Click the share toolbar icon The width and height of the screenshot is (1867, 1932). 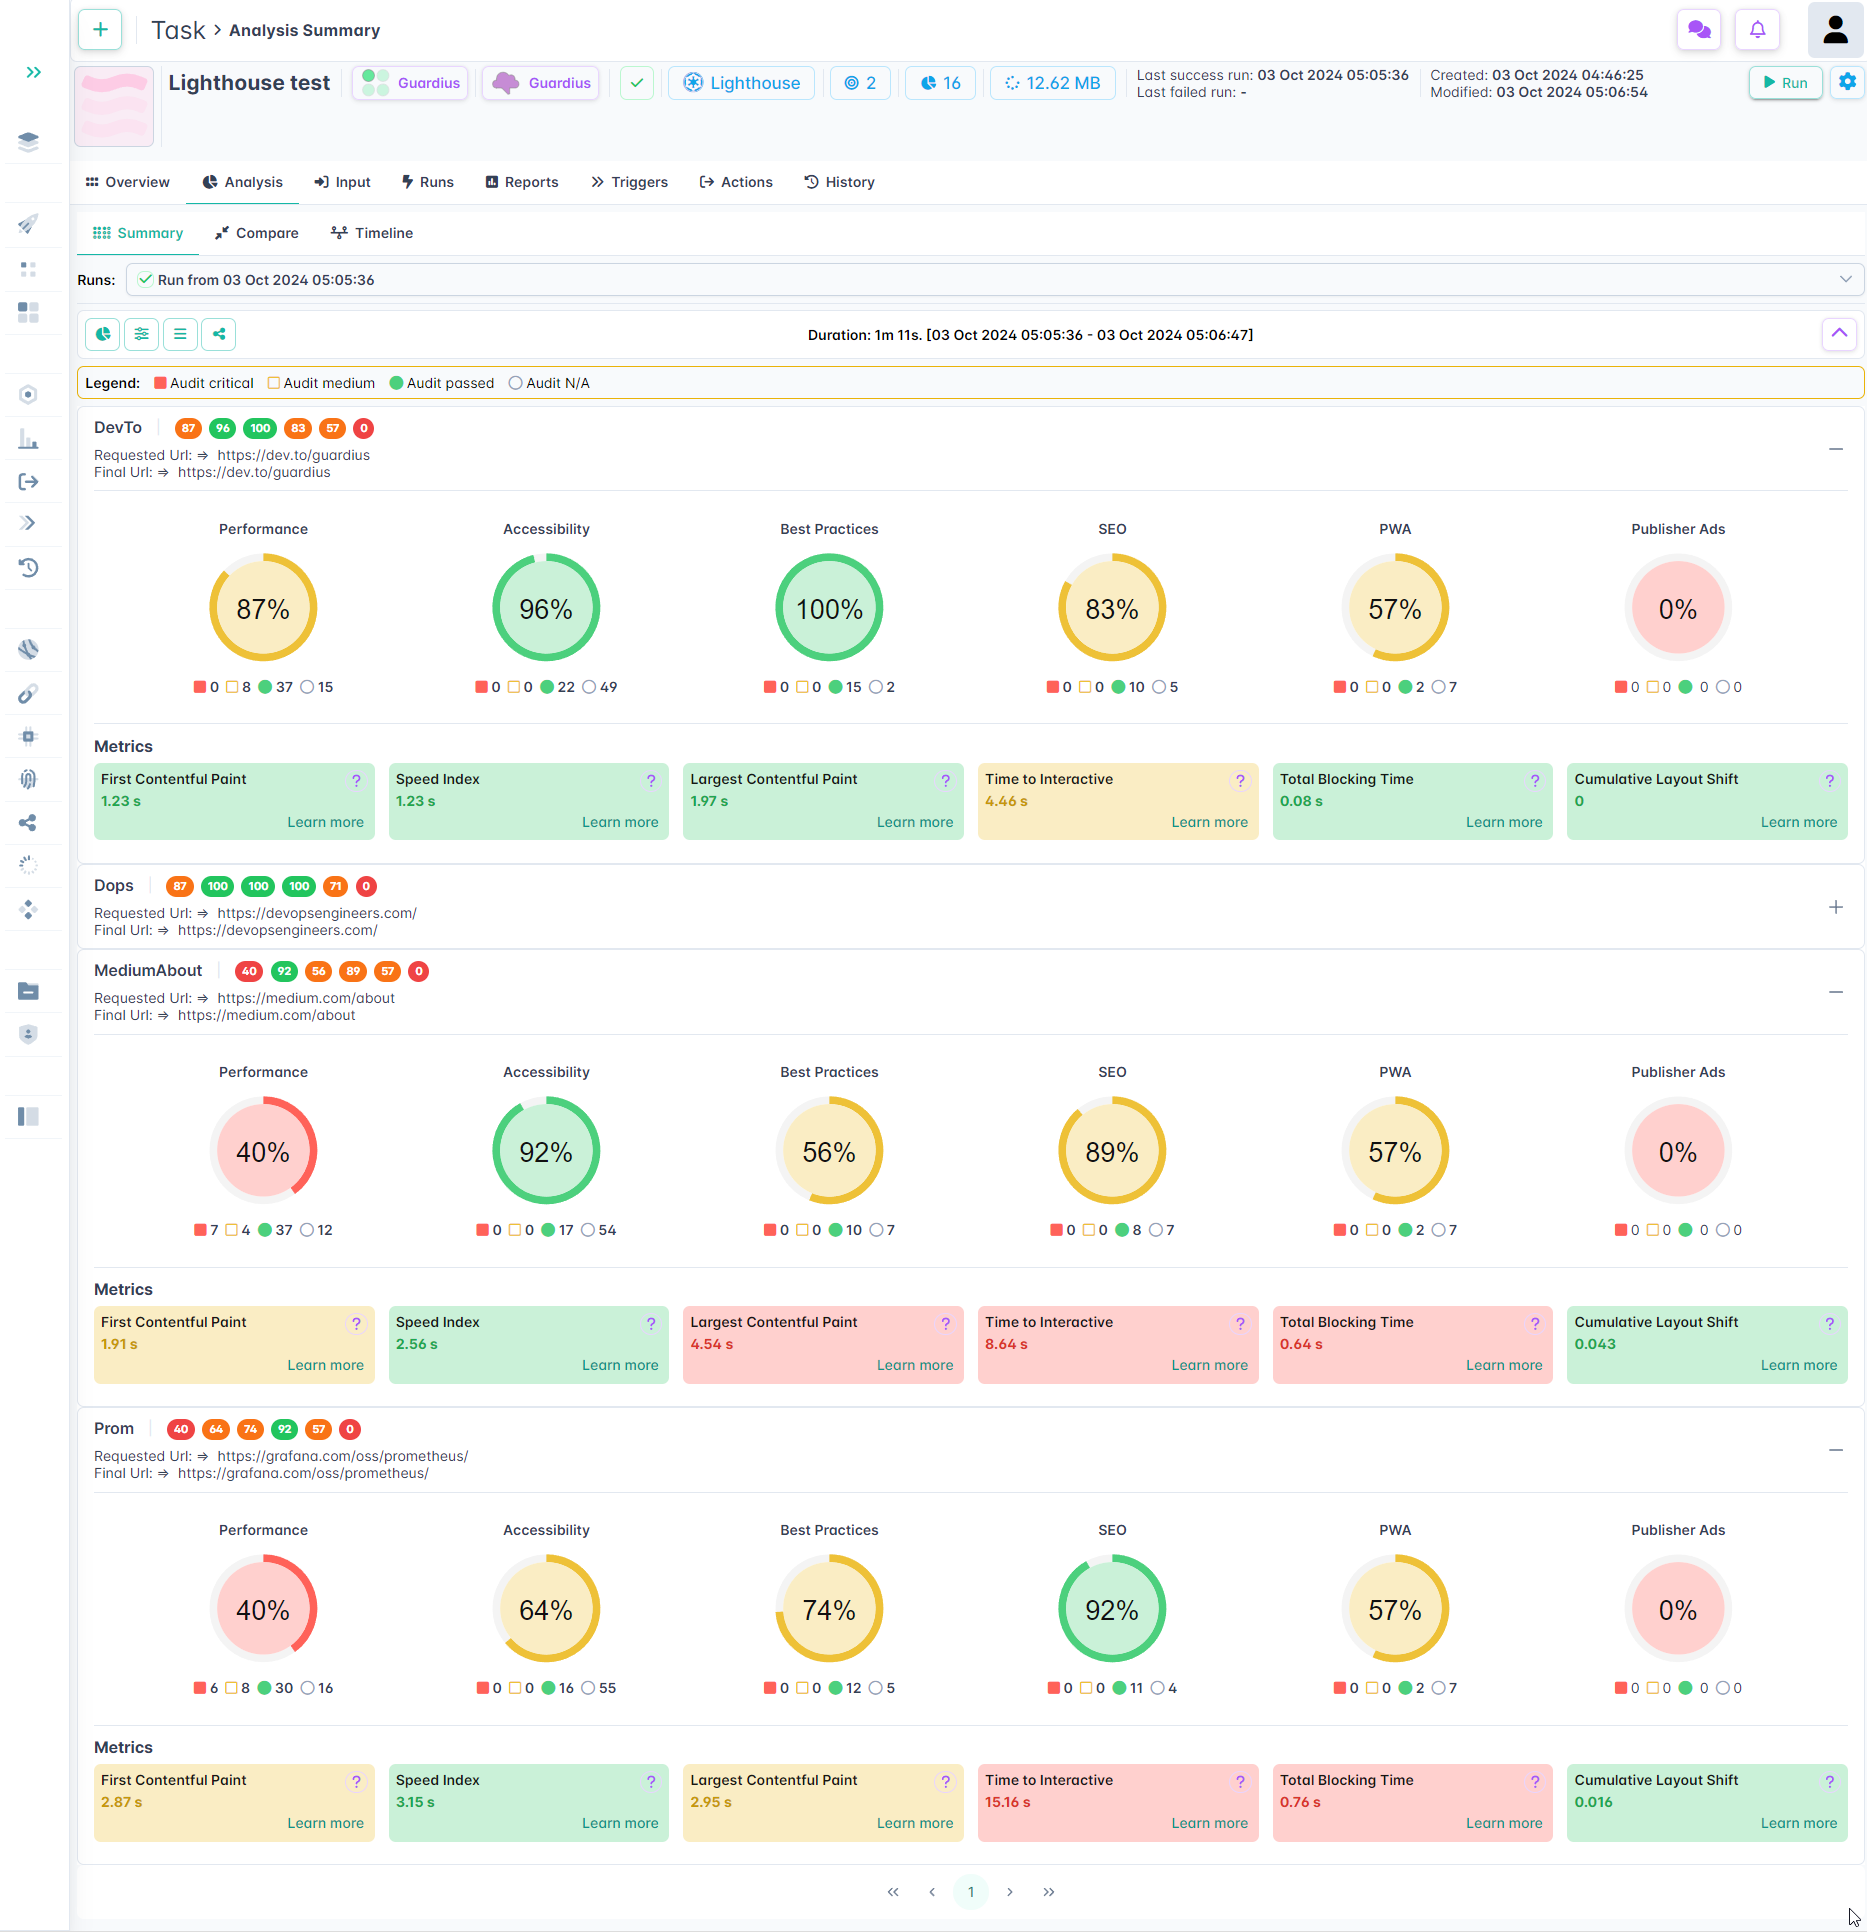(x=219, y=334)
